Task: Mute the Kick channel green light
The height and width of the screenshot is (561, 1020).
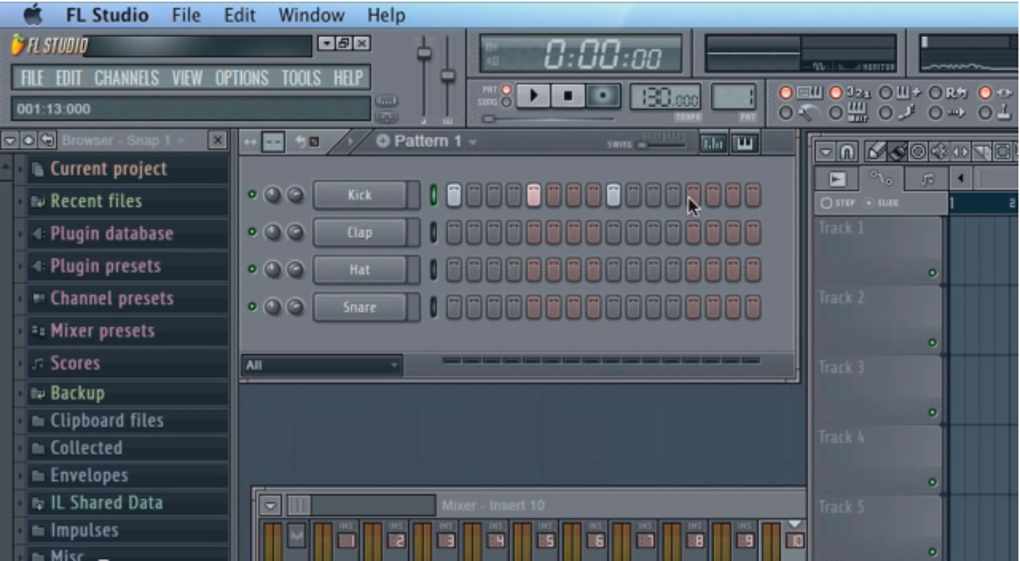Action: (252, 195)
